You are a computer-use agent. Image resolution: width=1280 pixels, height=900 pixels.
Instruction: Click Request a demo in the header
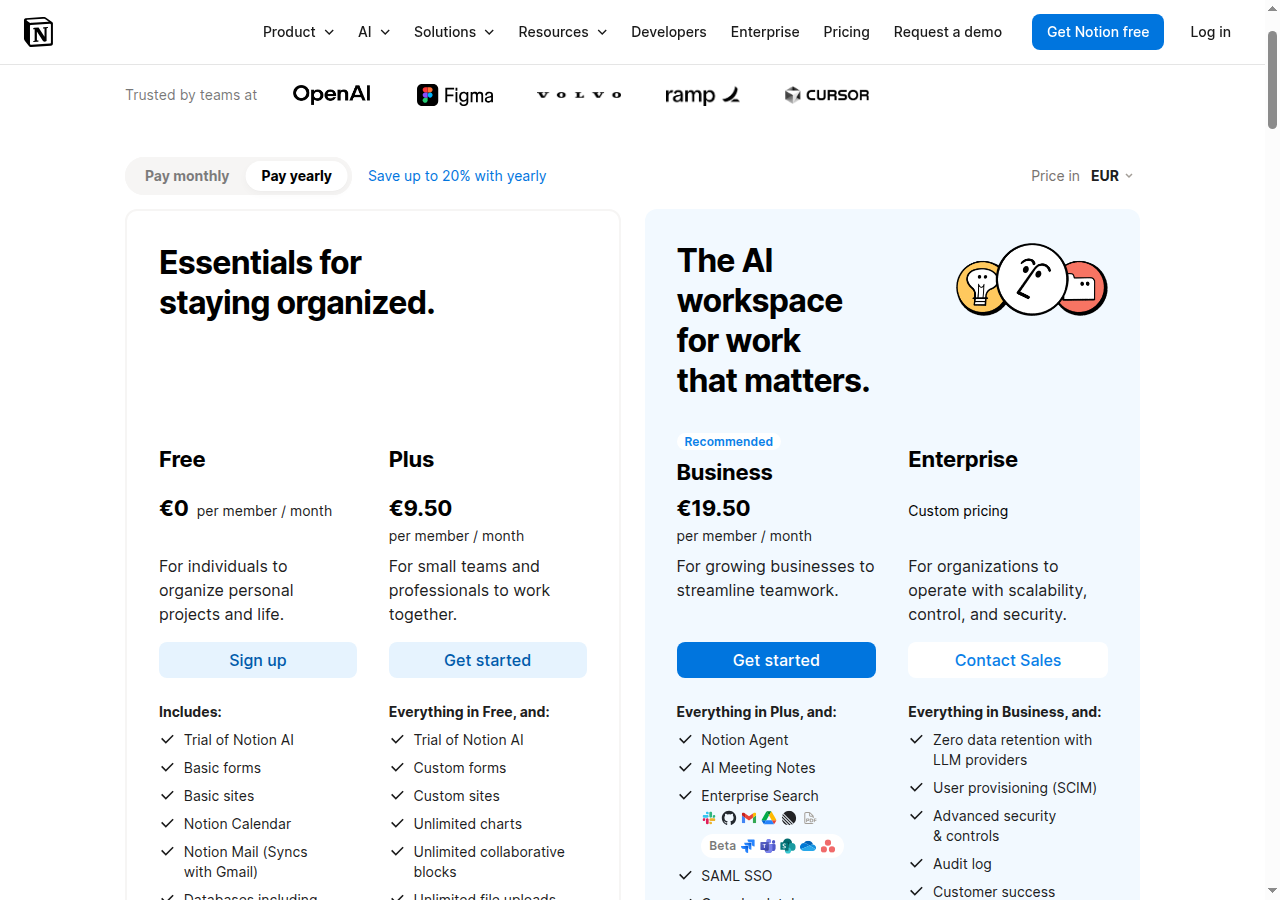[948, 32]
